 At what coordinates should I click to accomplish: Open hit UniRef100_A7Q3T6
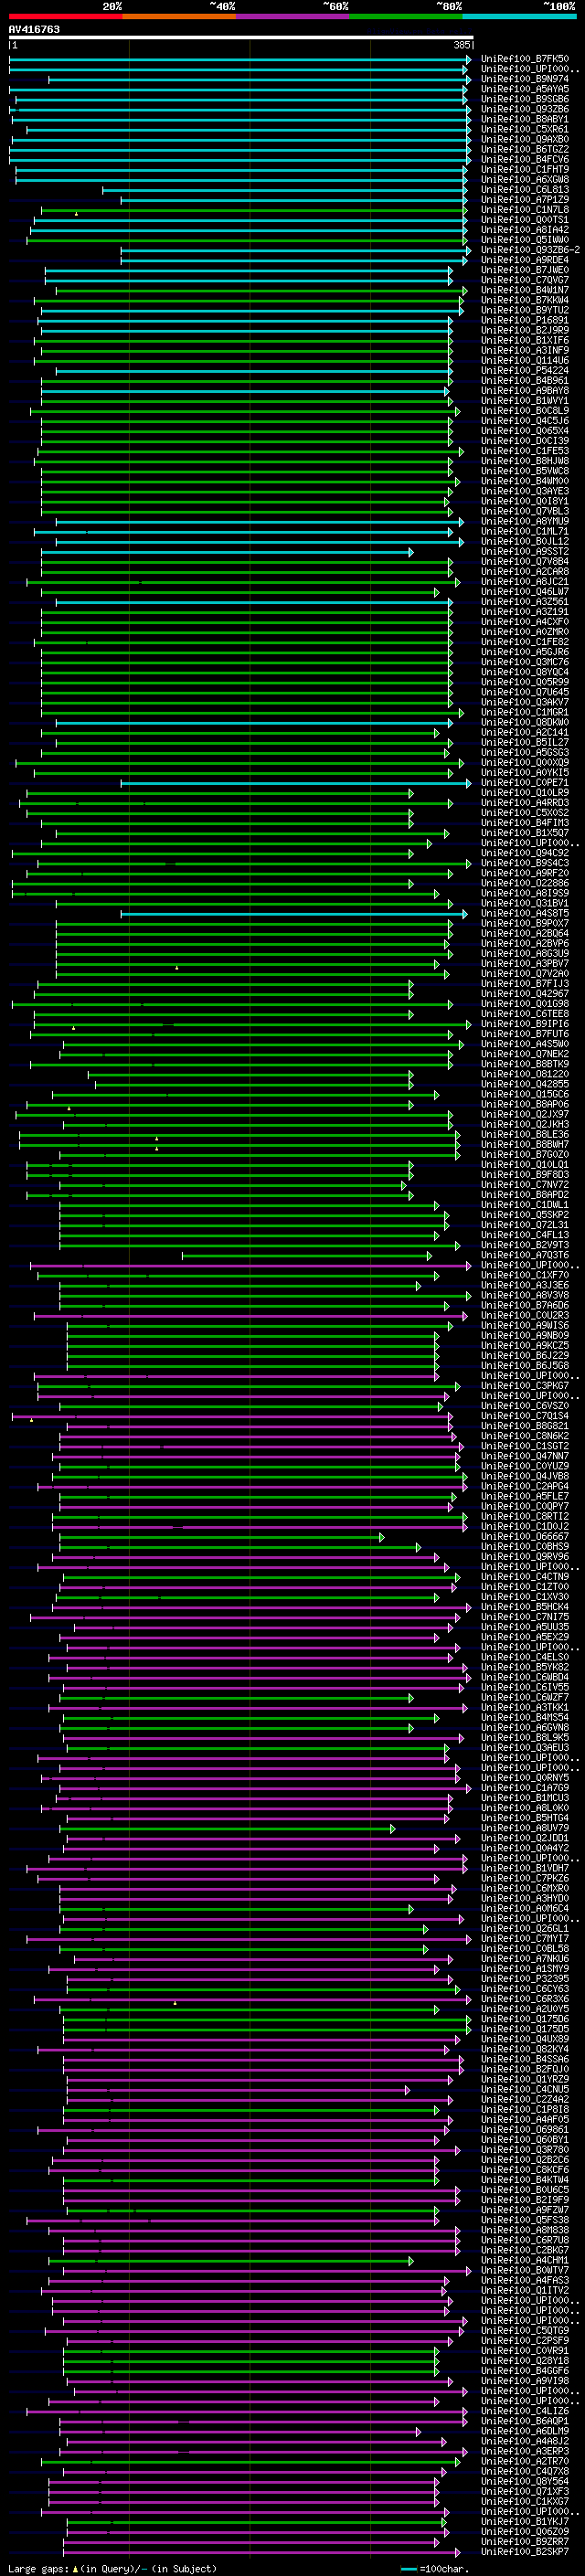524,1255
